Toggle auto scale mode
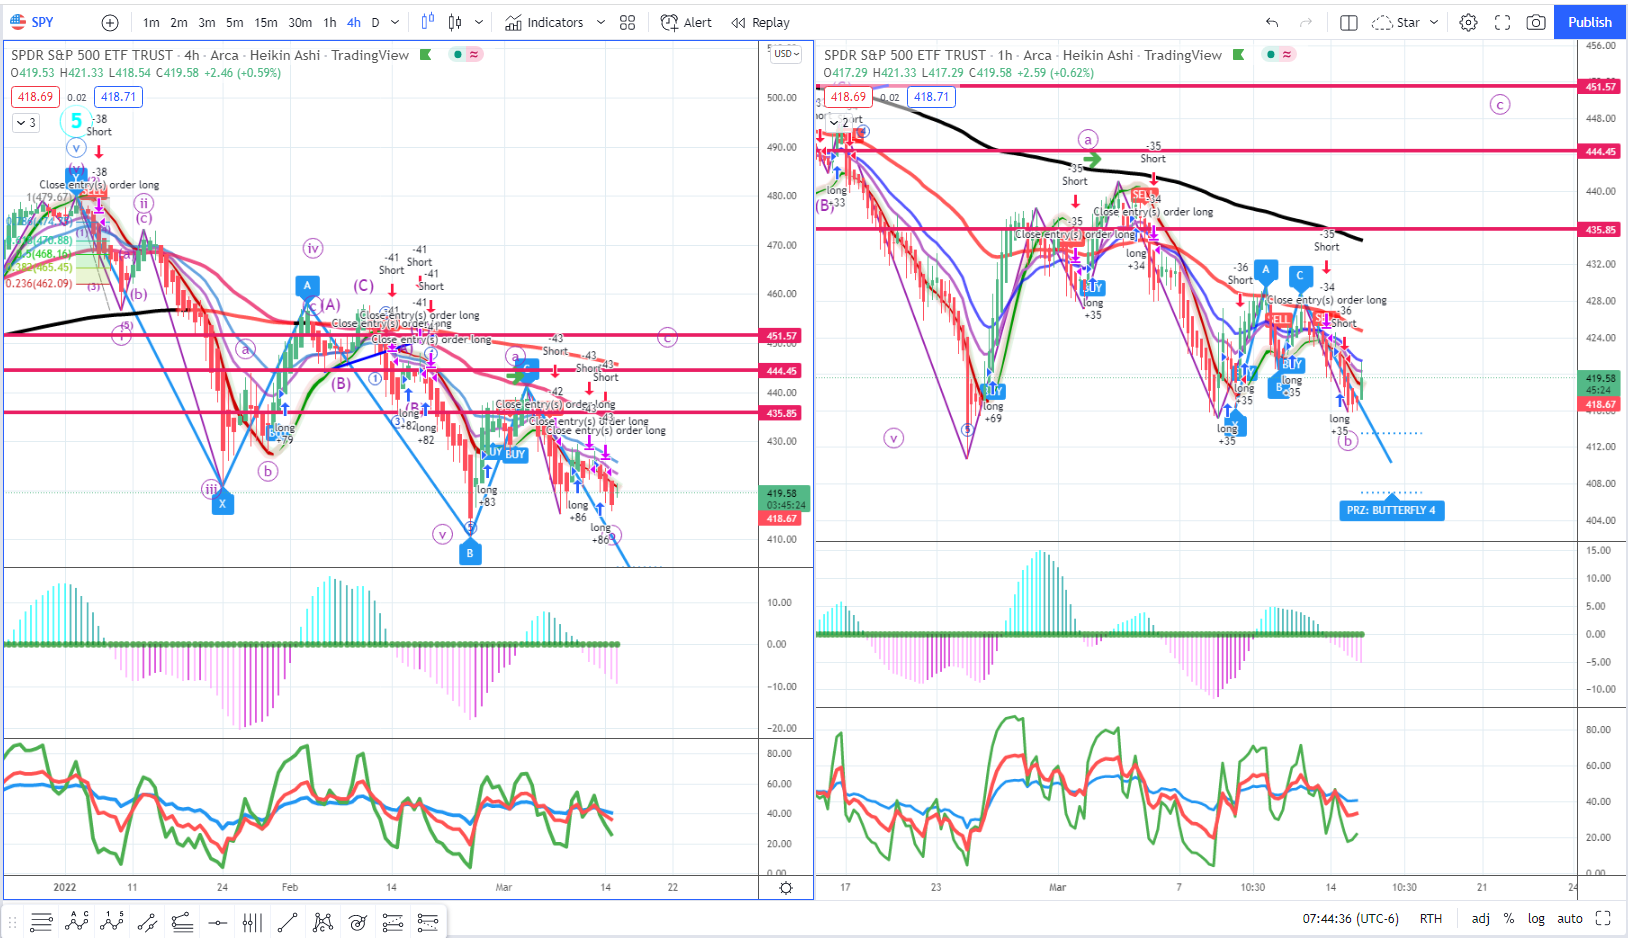The width and height of the screenshot is (1628, 938). tap(1570, 918)
